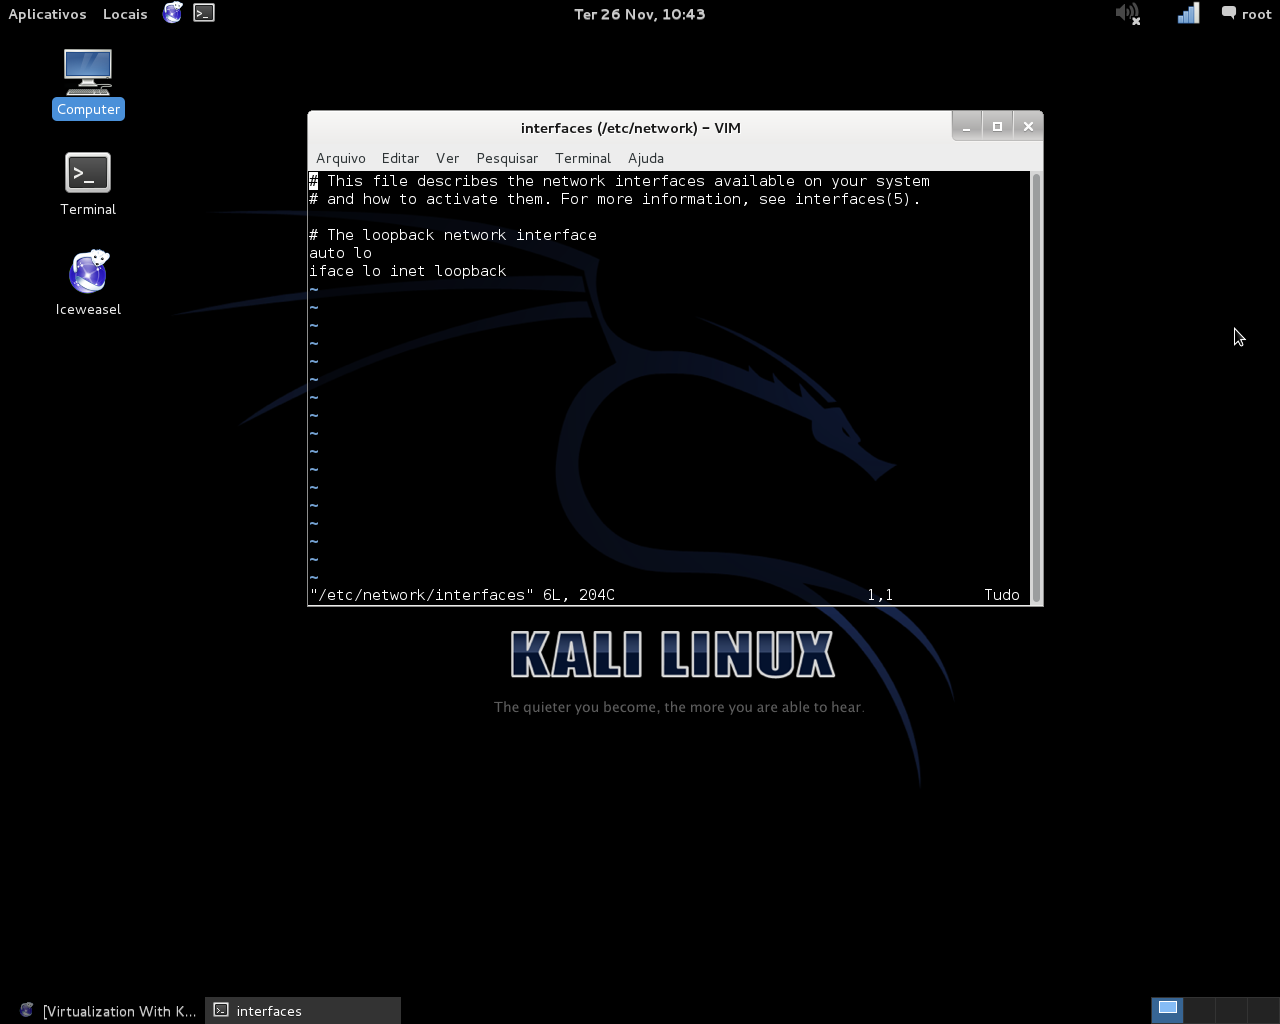Click the 'Tudo' scroll indicator

1002,595
